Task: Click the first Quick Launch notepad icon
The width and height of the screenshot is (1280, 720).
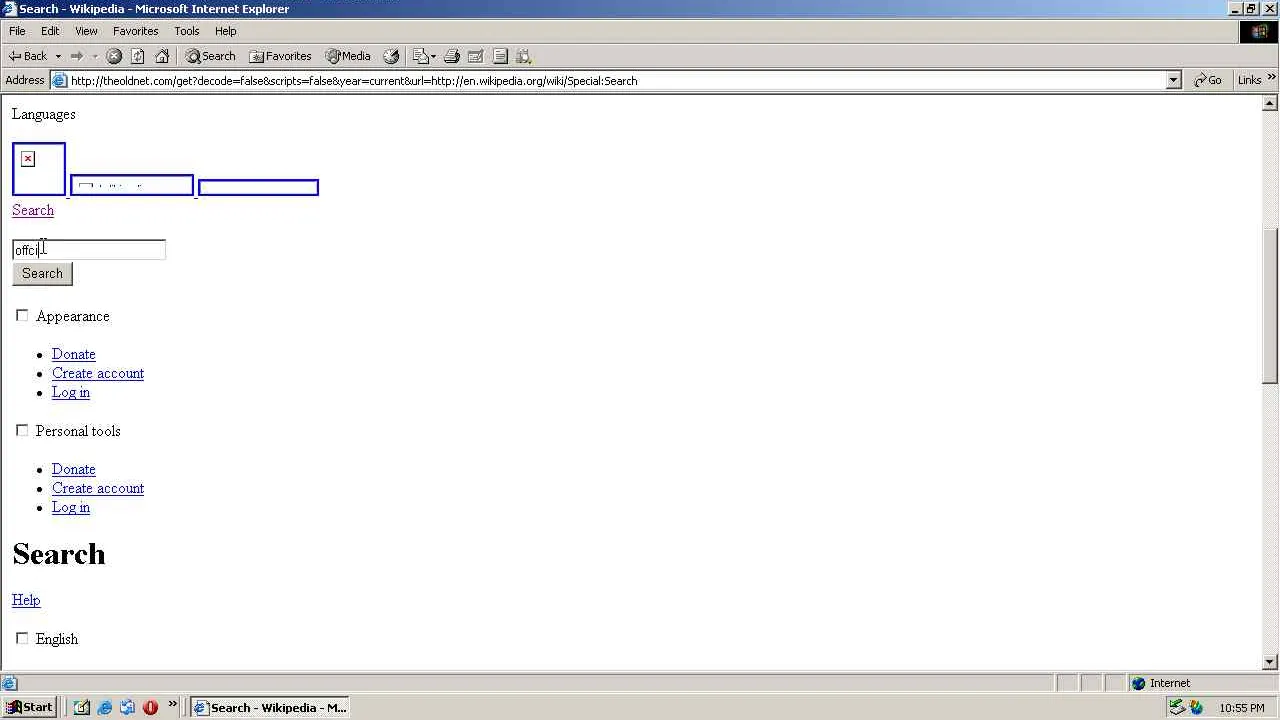Action: (82, 707)
